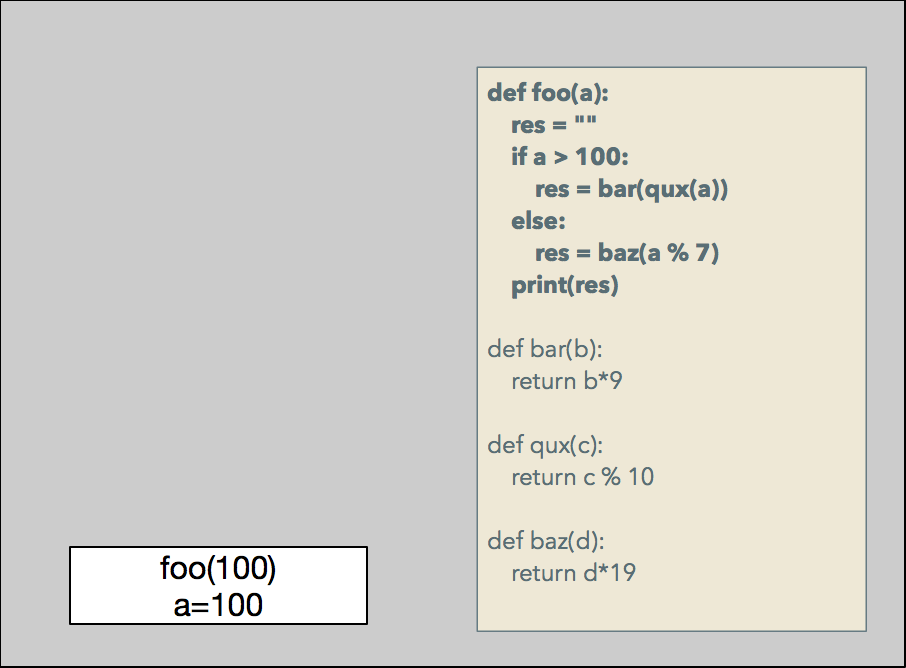
Task: Click the 'foo(100)' call text in the stack frame
Action: pos(218,568)
